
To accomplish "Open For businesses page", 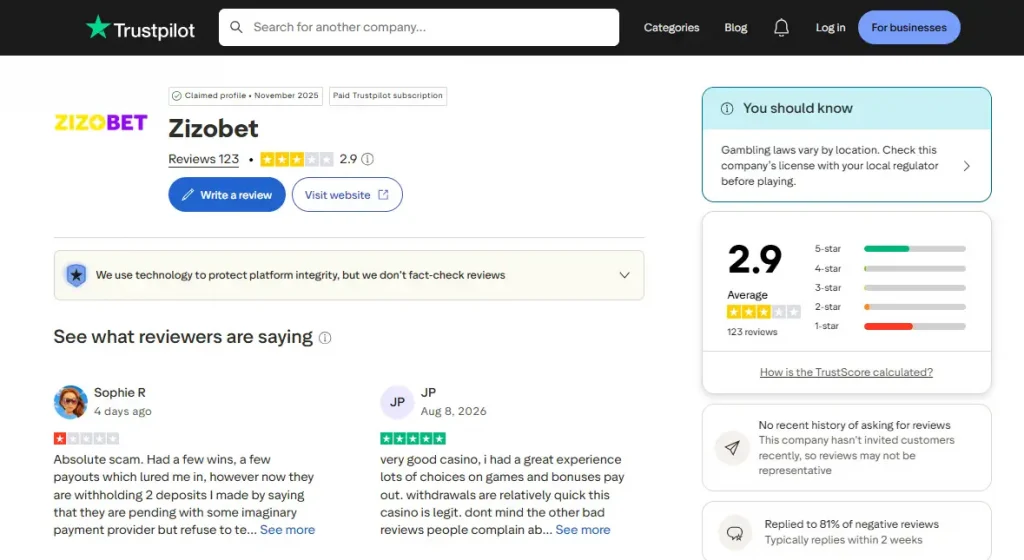I will 908,27.
